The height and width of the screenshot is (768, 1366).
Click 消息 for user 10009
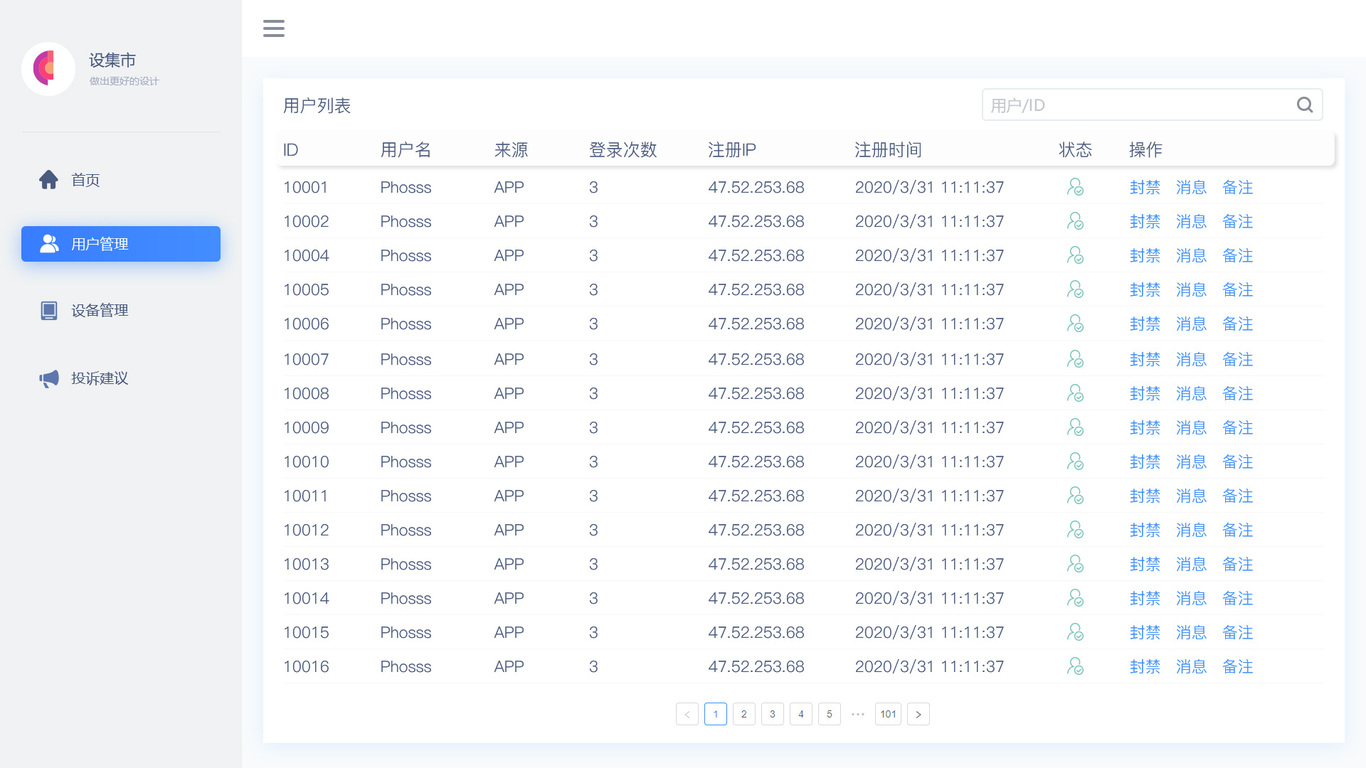pos(1191,427)
